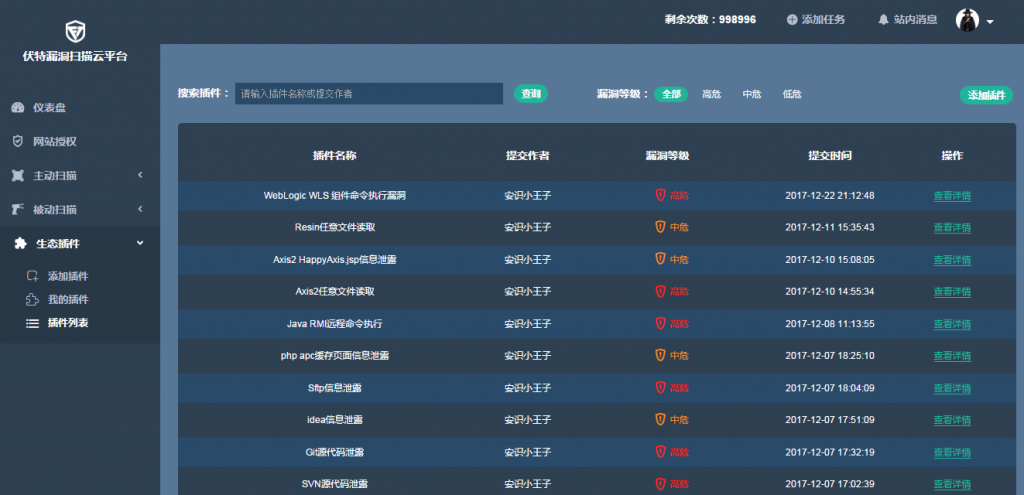Open 查看详情 for Resin任意文件读取

(x=952, y=227)
